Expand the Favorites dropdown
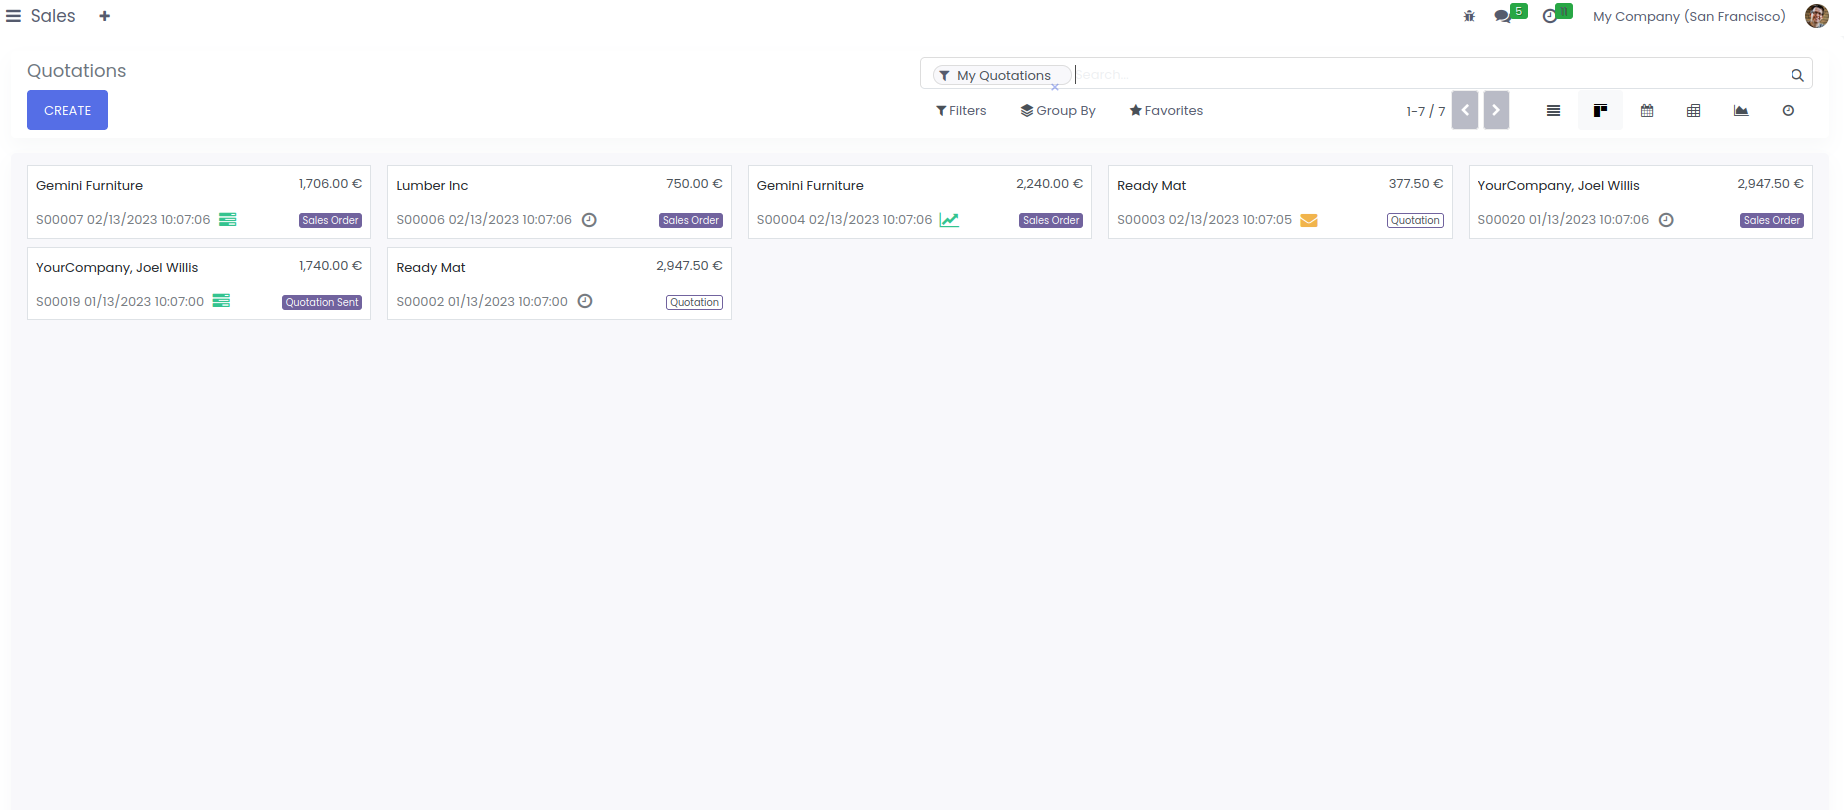The height and width of the screenshot is (810, 1844). click(x=1166, y=111)
